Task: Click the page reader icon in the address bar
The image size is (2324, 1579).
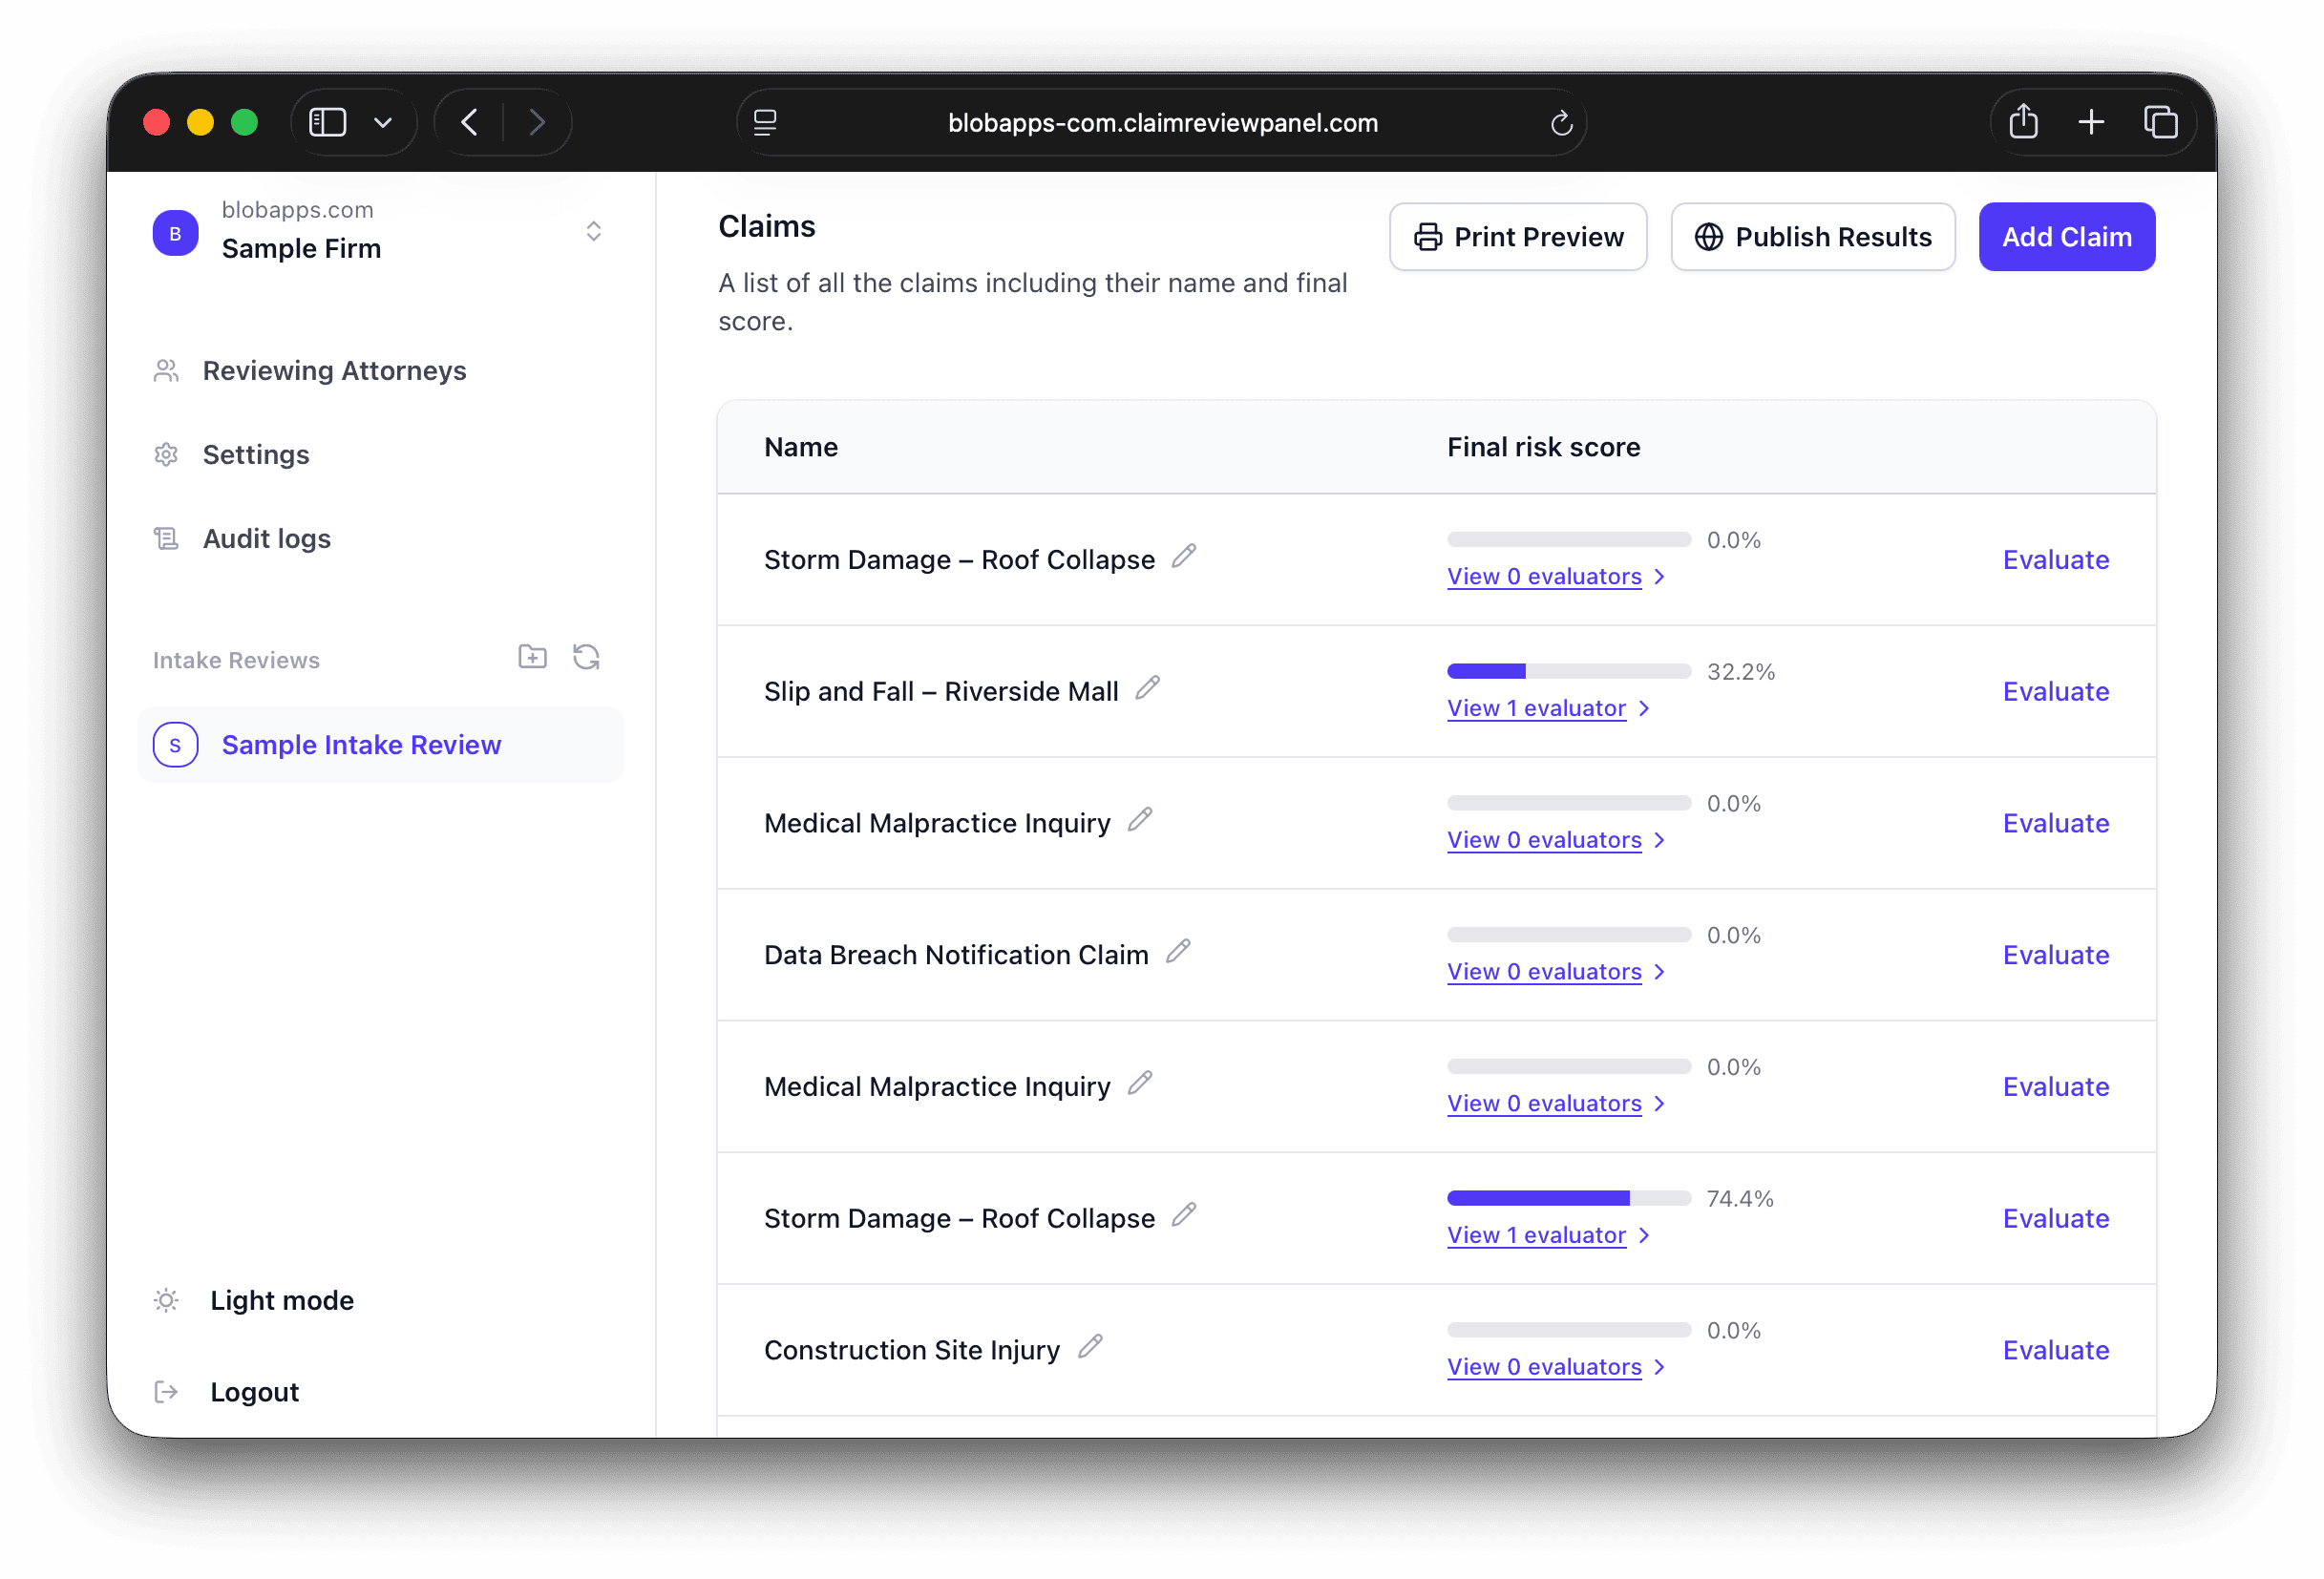Action: coord(765,122)
